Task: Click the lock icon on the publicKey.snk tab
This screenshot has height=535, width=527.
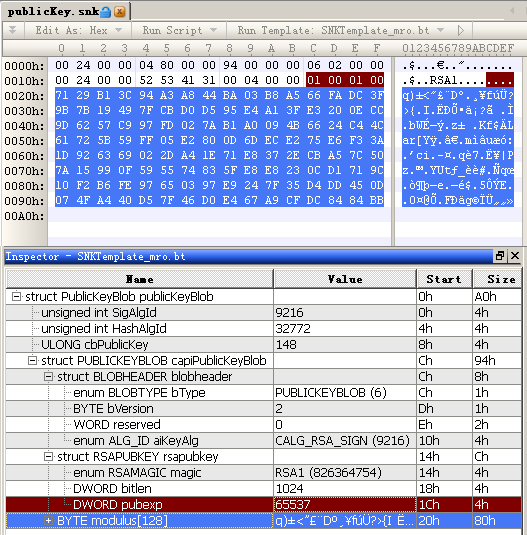Action: click(106, 12)
